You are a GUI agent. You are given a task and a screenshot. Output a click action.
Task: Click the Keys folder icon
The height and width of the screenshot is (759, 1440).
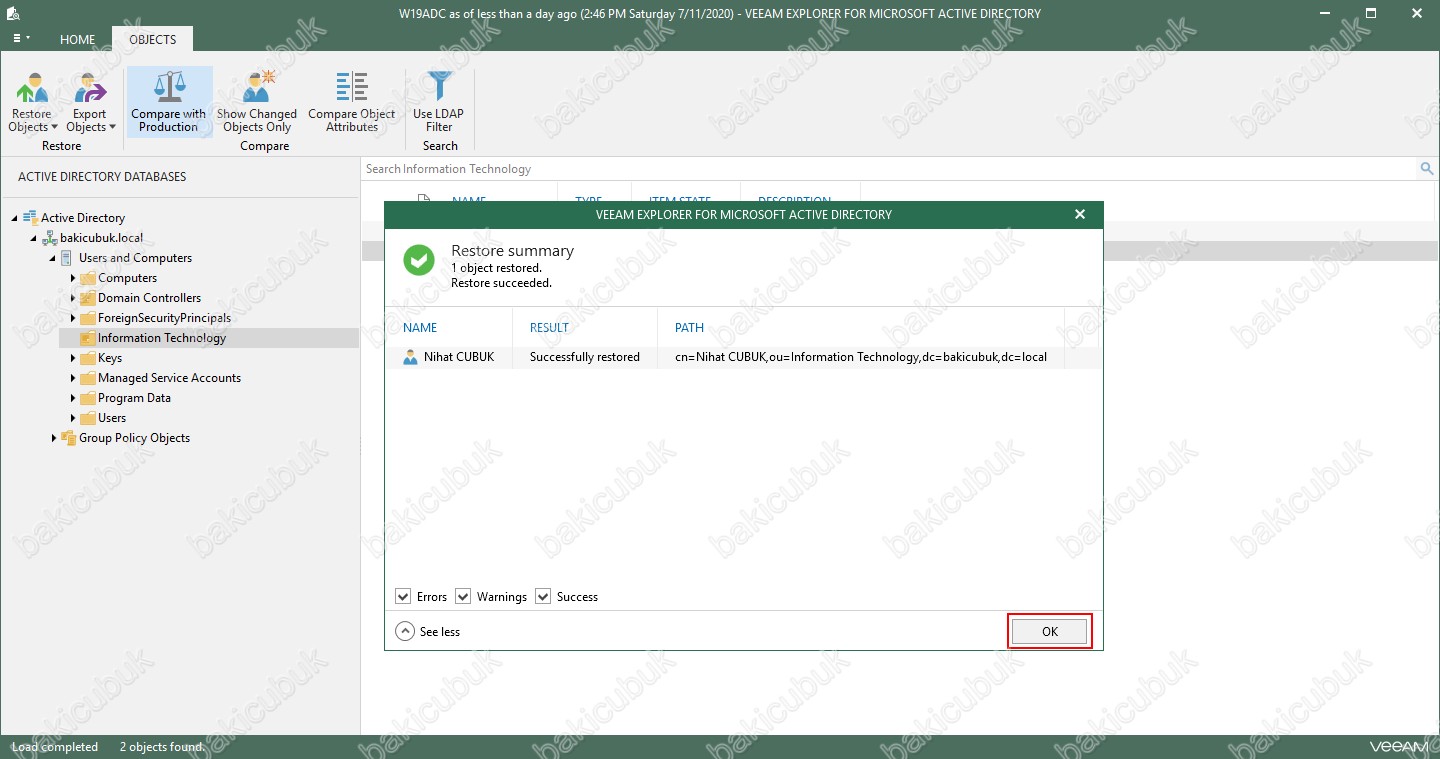pyautogui.click(x=87, y=358)
